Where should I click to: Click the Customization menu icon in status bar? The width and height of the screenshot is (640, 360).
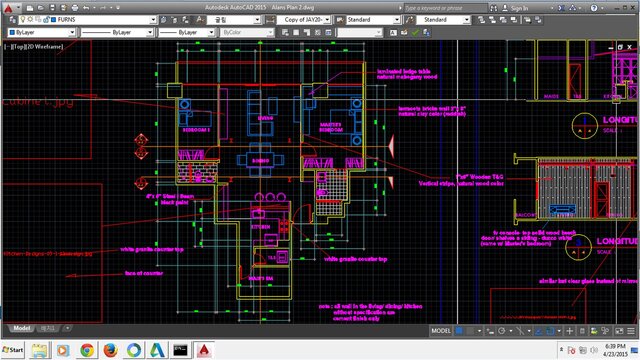click(x=631, y=331)
